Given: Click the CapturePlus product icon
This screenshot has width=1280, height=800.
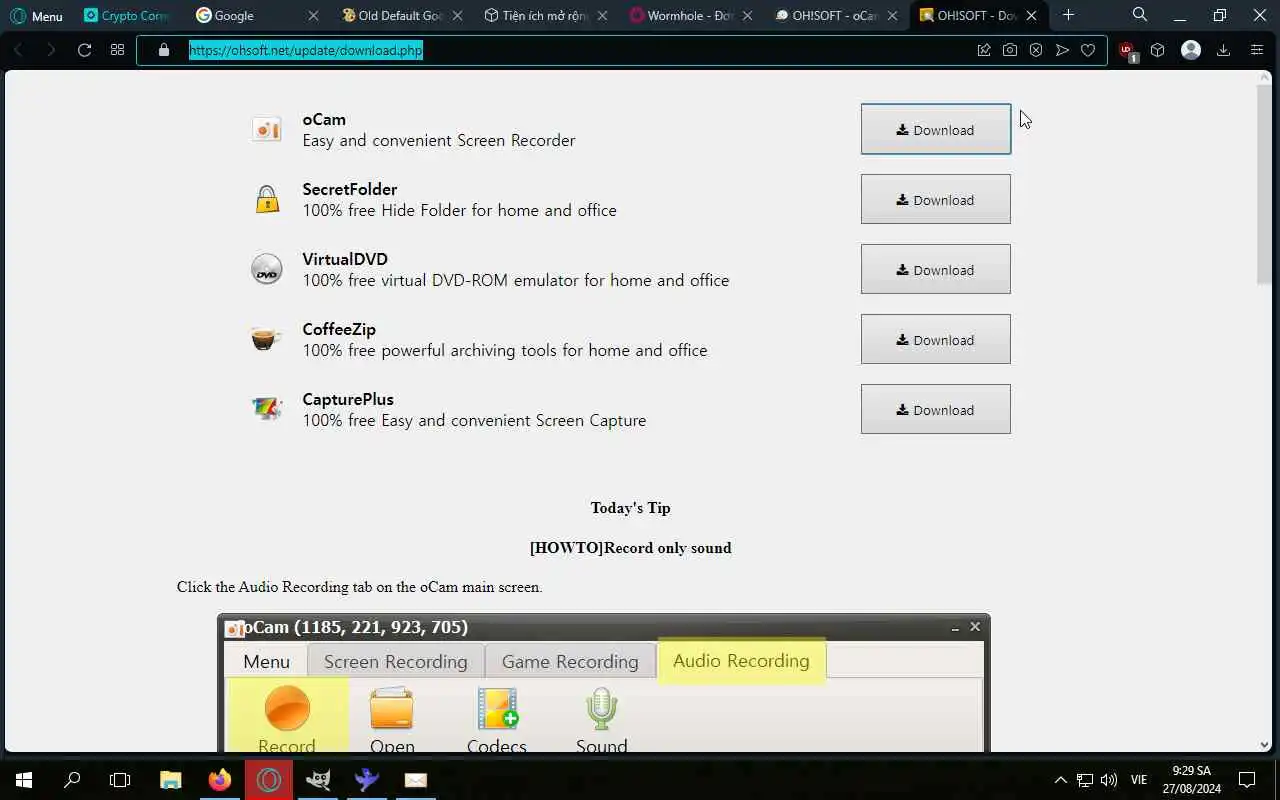Looking at the screenshot, I should 266,408.
